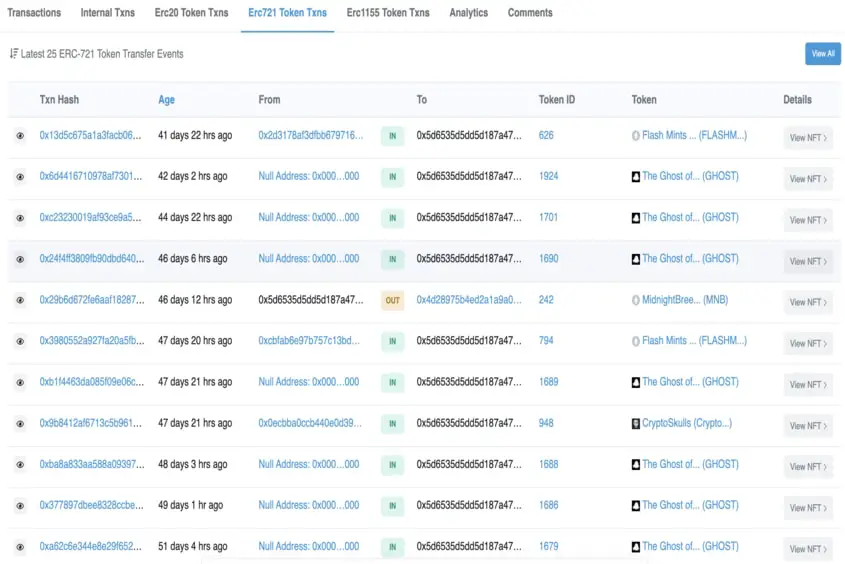845x564 pixels.
Task: Switch to the Transactions tab
Action: tap(34, 12)
